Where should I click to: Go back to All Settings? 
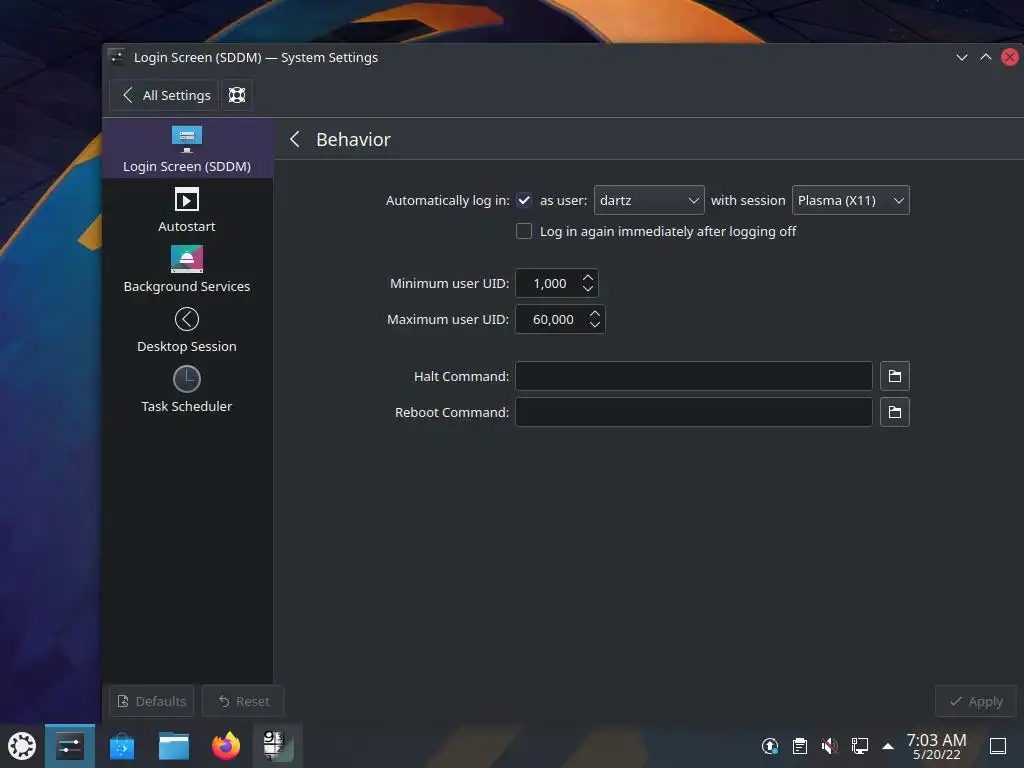[165, 95]
